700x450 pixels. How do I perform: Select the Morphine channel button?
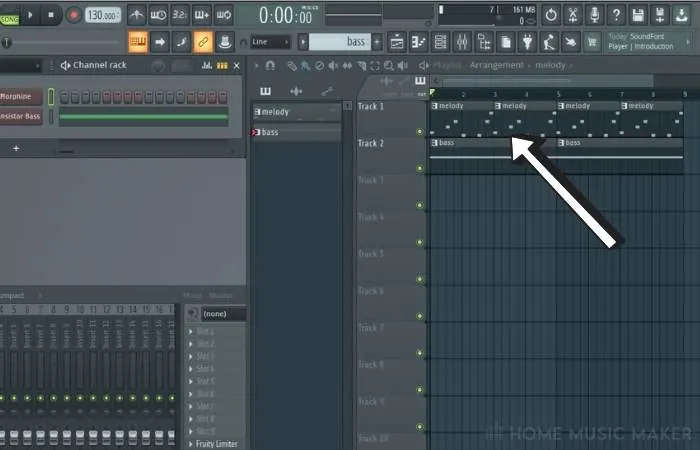click(21, 96)
